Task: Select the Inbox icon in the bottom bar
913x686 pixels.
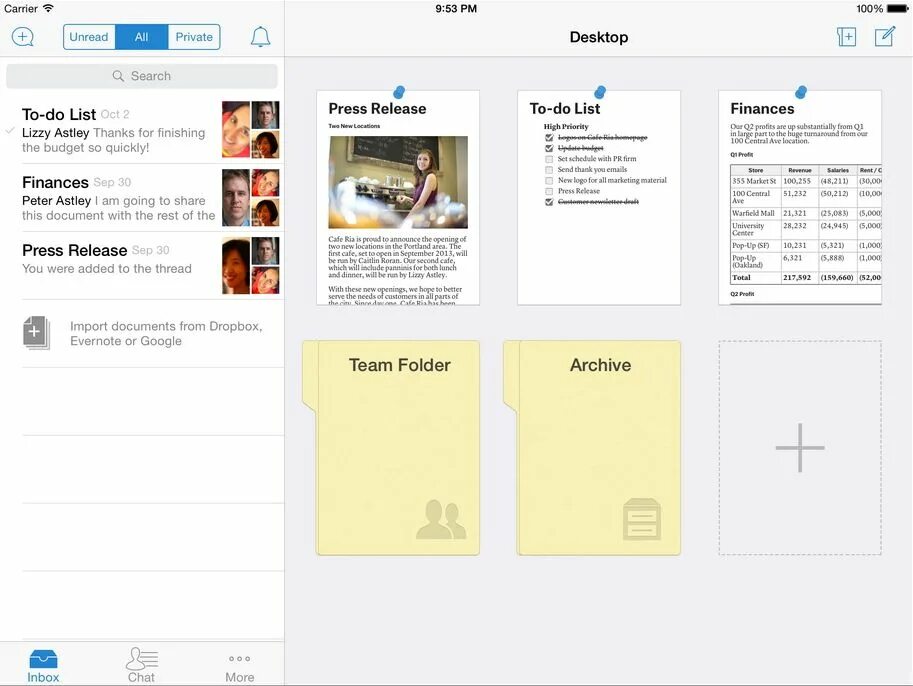Action: pyautogui.click(x=42, y=661)
